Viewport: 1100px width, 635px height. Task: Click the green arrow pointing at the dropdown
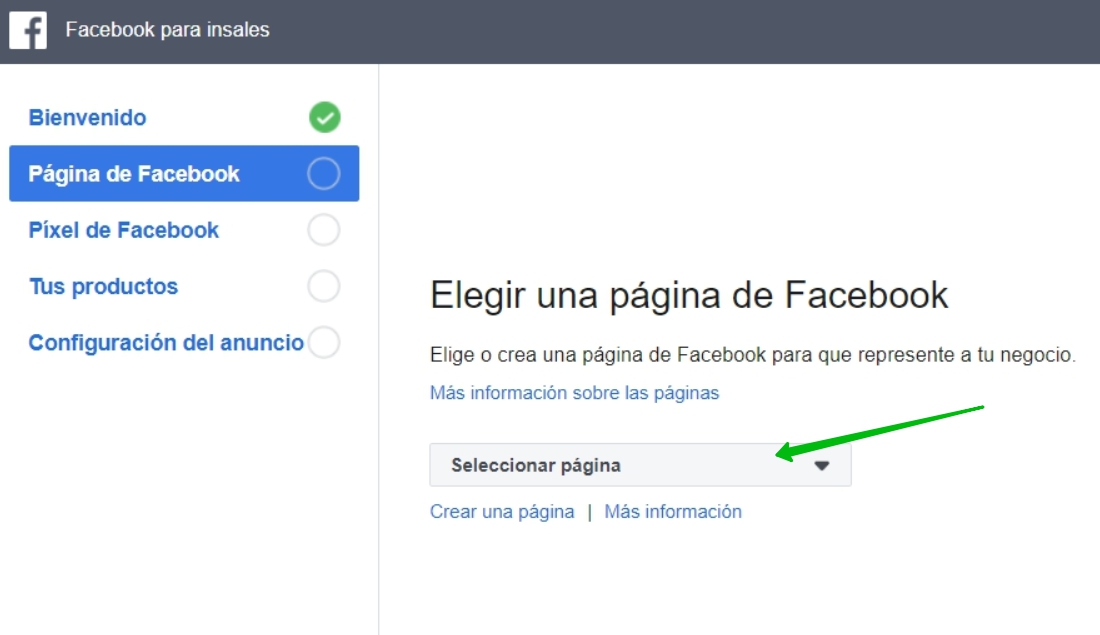coord(880,430)
